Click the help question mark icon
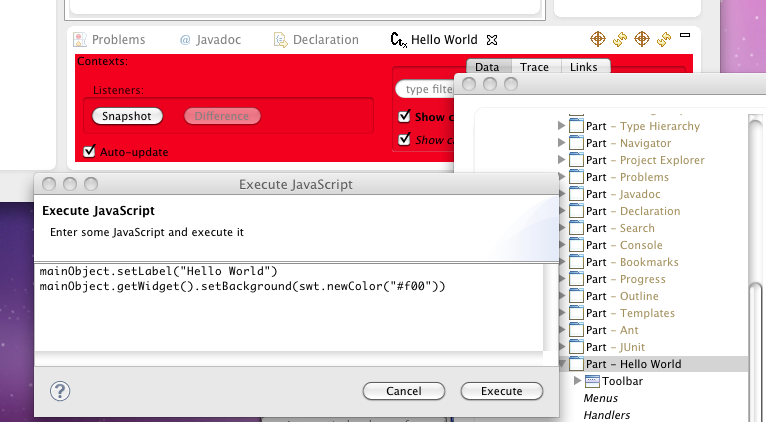 60,391
